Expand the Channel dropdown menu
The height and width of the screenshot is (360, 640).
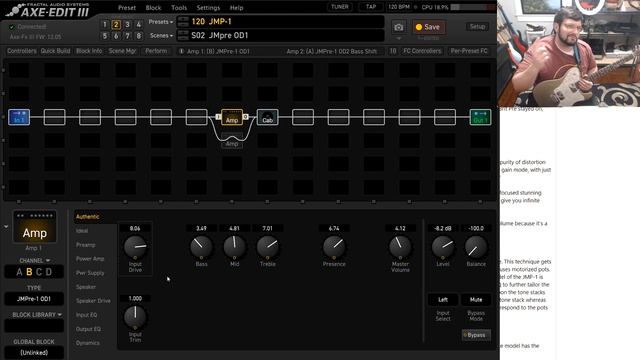click(35, 260)
